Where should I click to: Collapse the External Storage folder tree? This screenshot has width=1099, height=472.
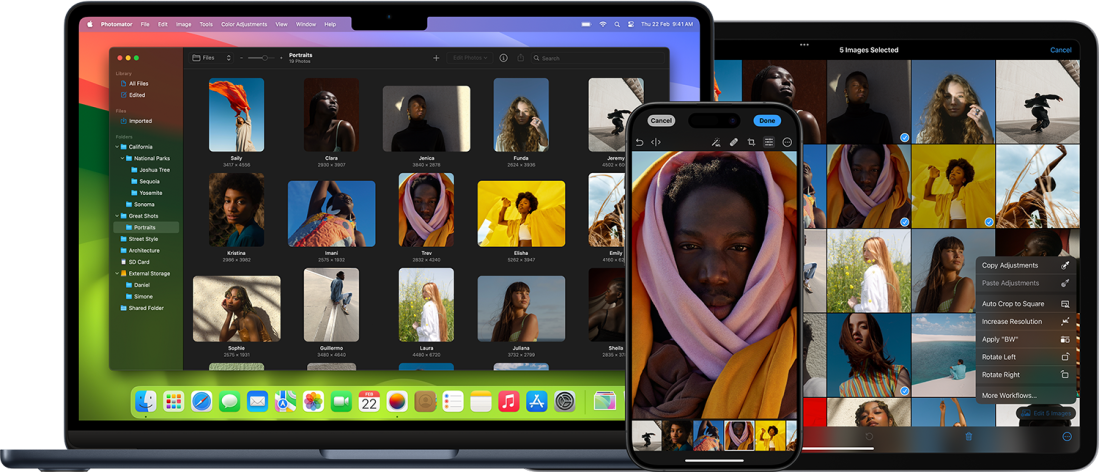[x=117, y=273]
